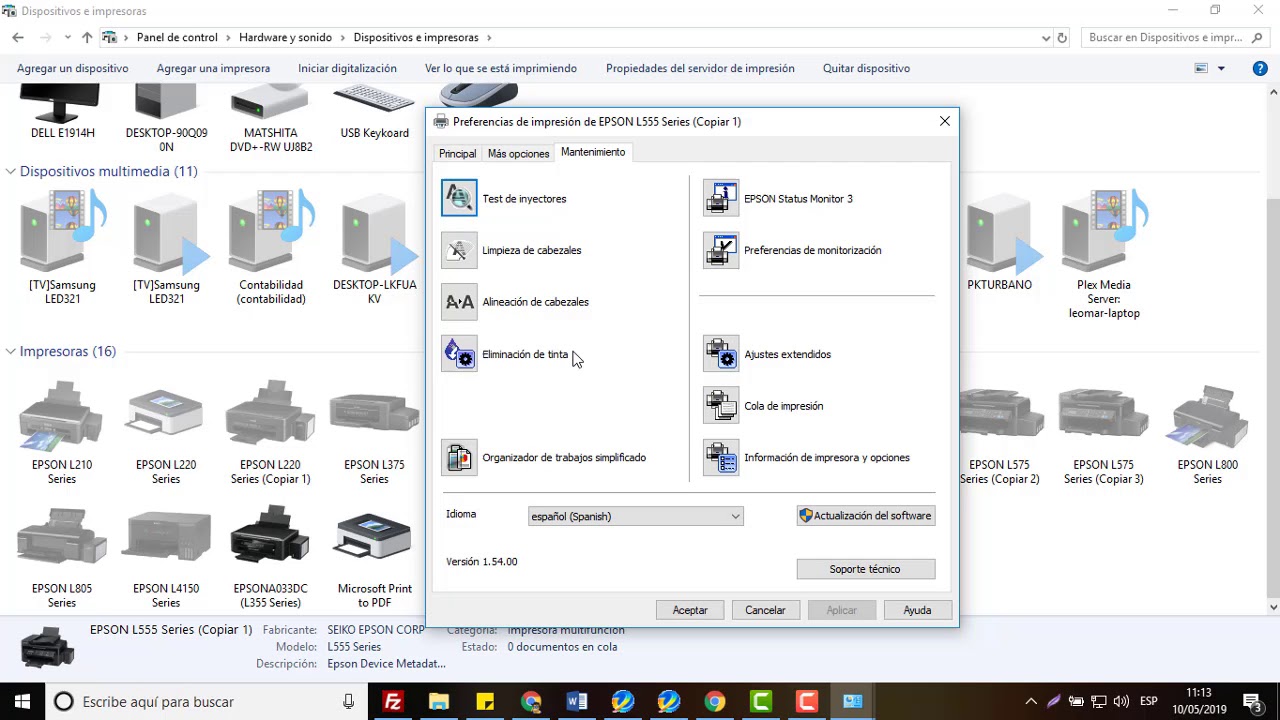This screenshot has width=1280, height=720.
Task: Open the Ajustes extendidos icon
Action: click(721, 354)
